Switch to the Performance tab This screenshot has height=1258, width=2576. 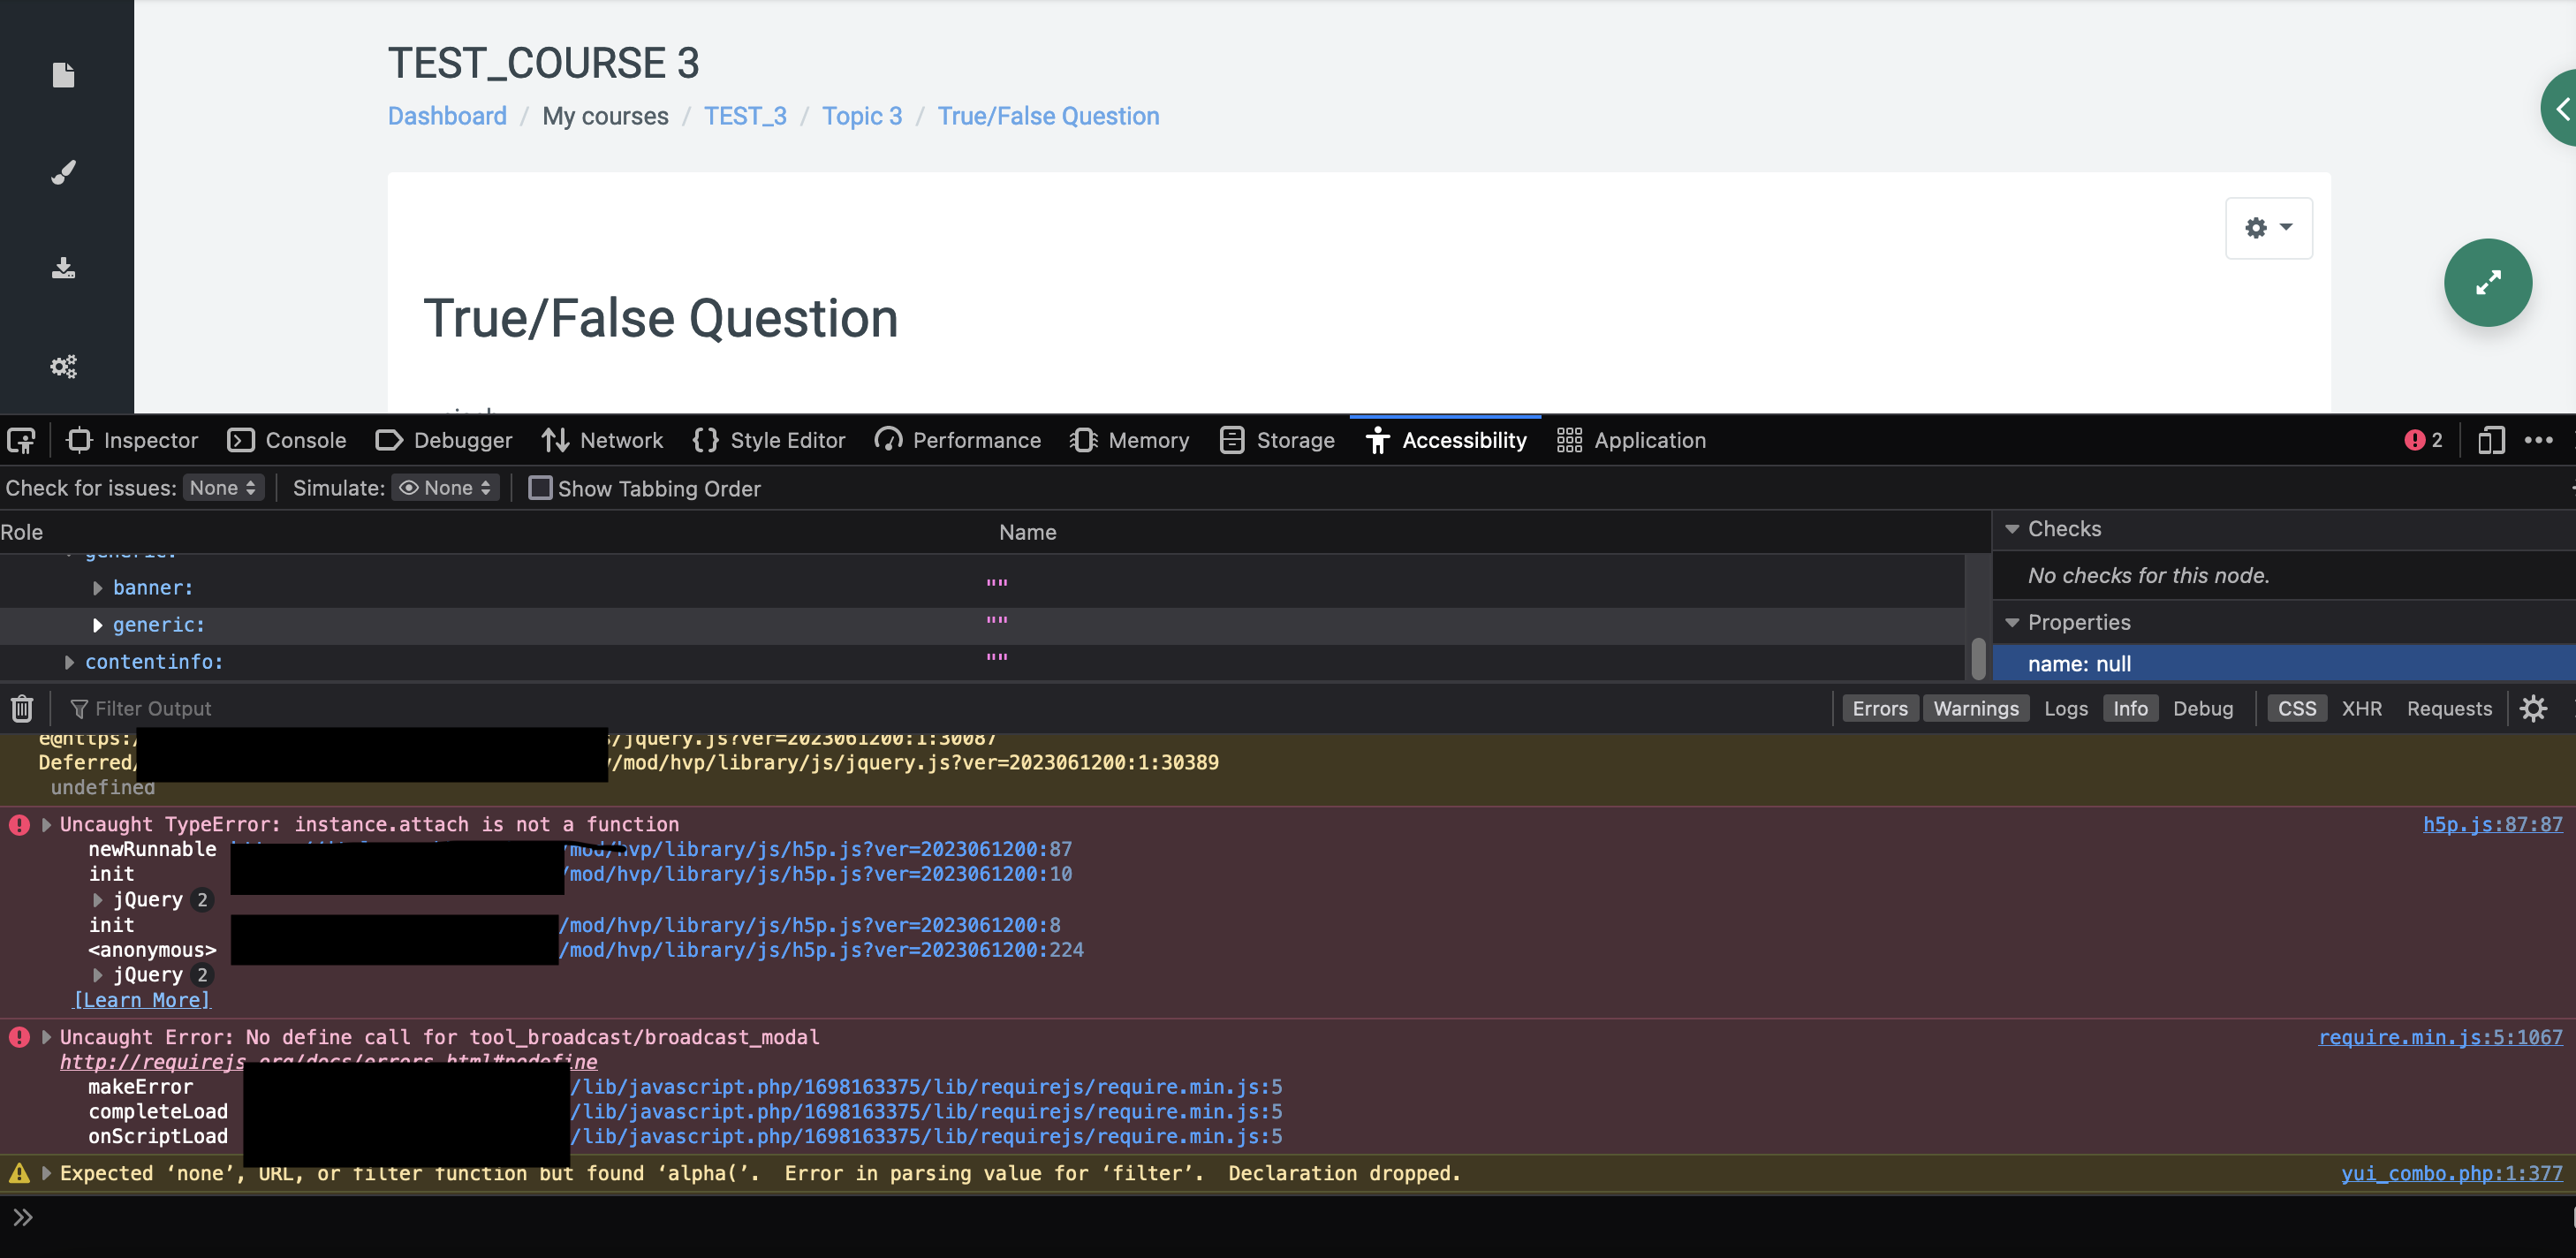(x=957, y=440)
